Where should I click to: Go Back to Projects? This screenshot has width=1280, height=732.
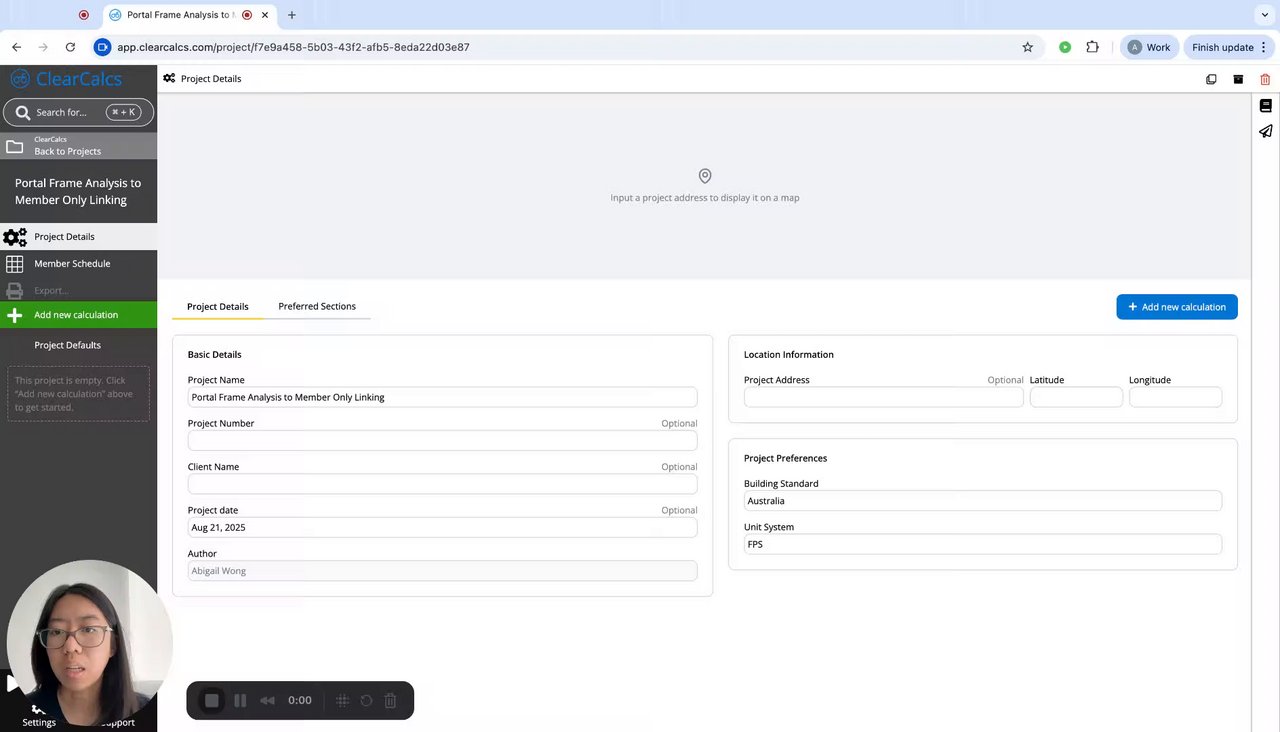pos(67,146)
